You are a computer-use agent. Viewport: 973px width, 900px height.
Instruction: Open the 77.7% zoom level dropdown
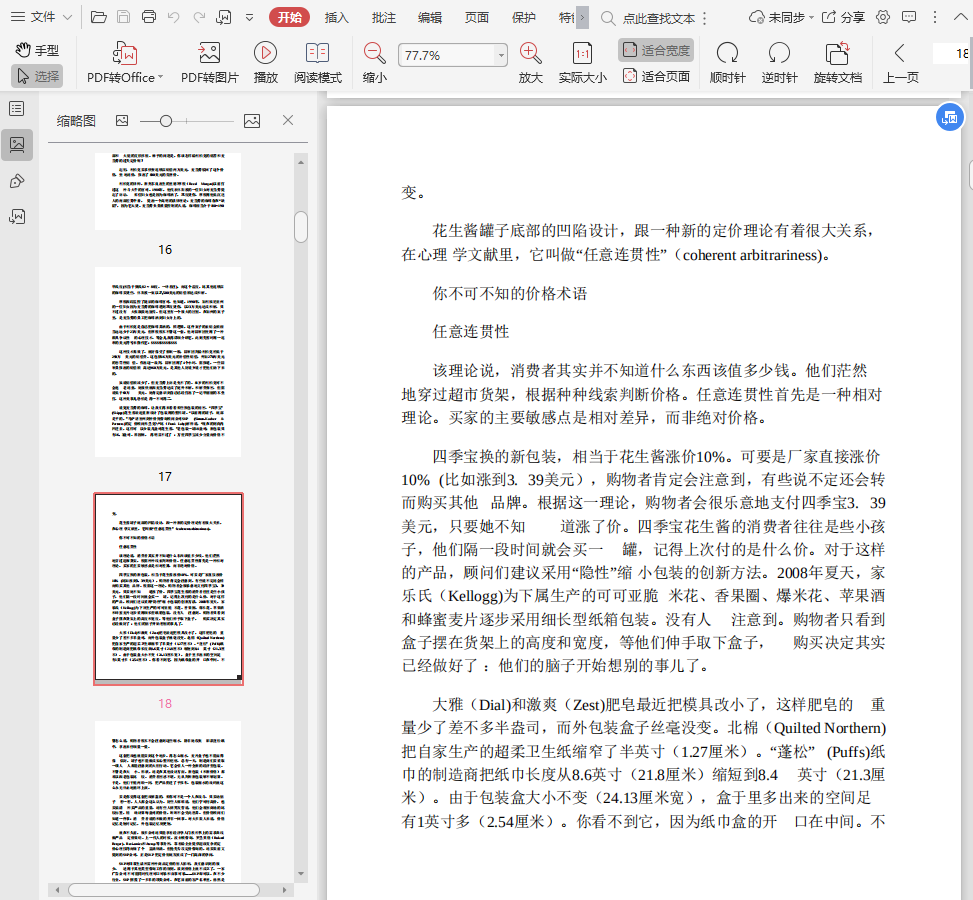(501, 55)
